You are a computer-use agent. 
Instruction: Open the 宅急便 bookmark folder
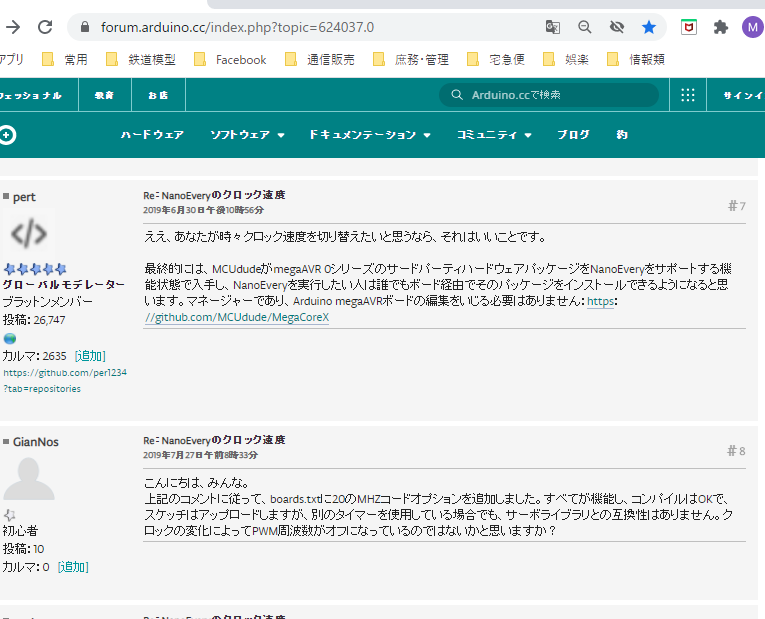pos(496,60)
